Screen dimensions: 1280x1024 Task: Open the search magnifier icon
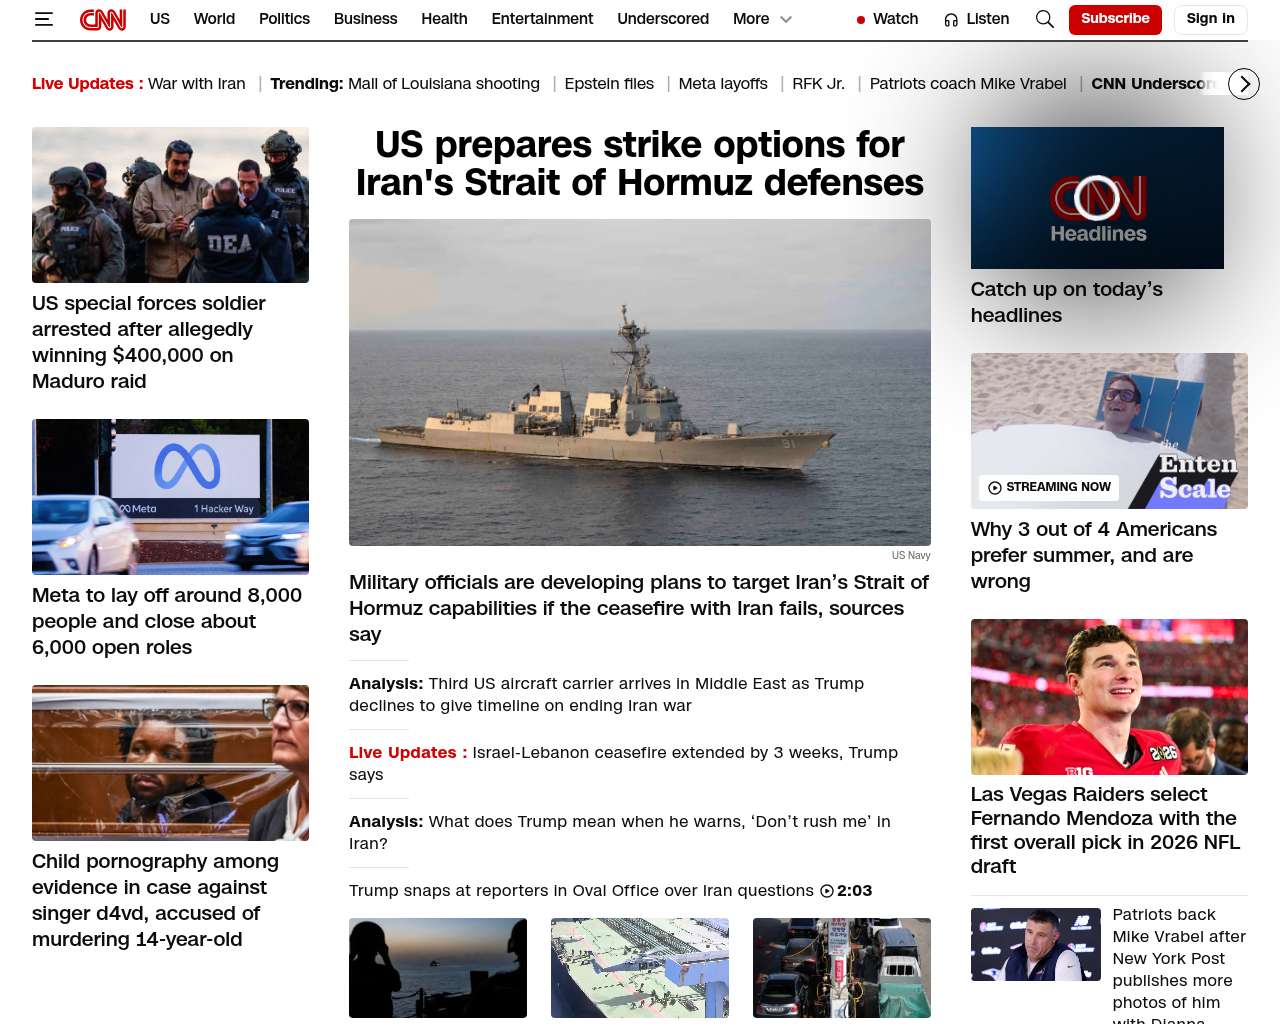pyautogui.click(x=1045, y=19)
